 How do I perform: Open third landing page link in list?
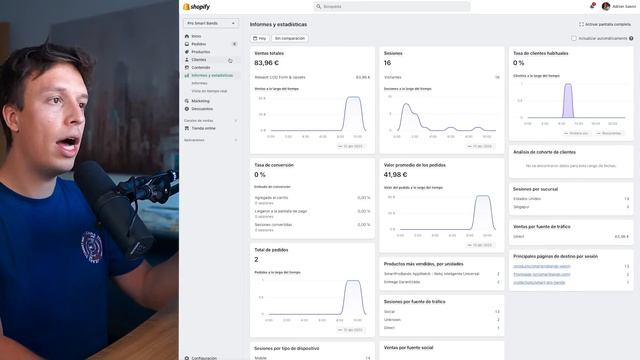coord(539,282)
